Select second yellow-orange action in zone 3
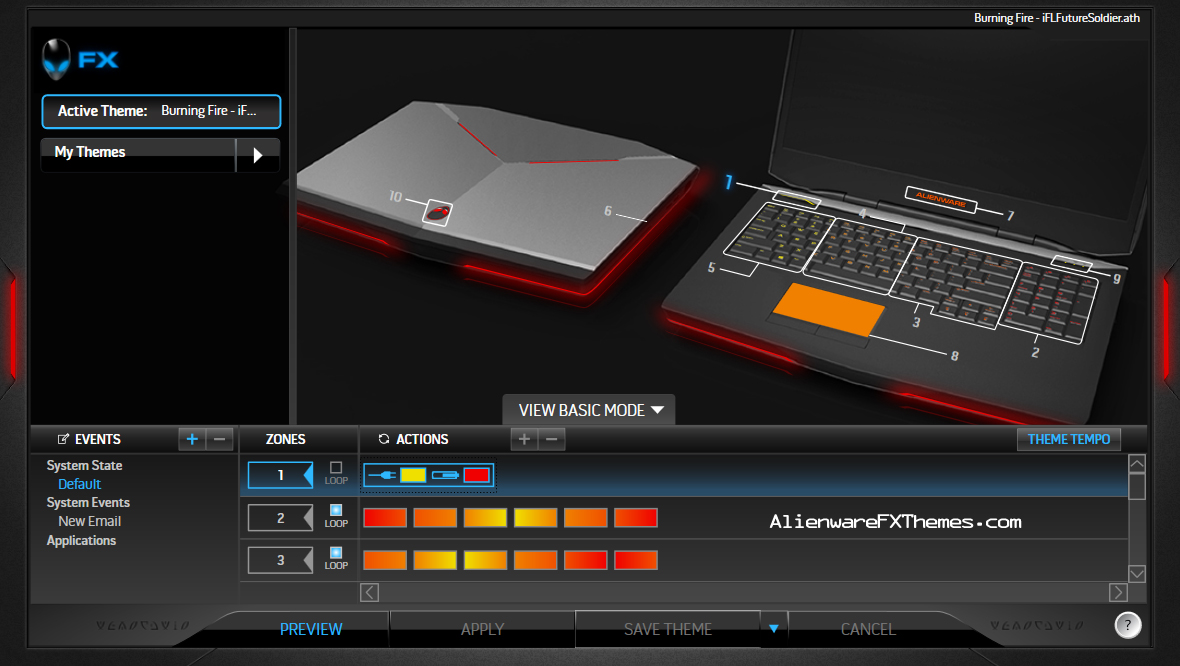Image resolution: width=1180 pixels, height=666 pixels. tap(435, 560)
